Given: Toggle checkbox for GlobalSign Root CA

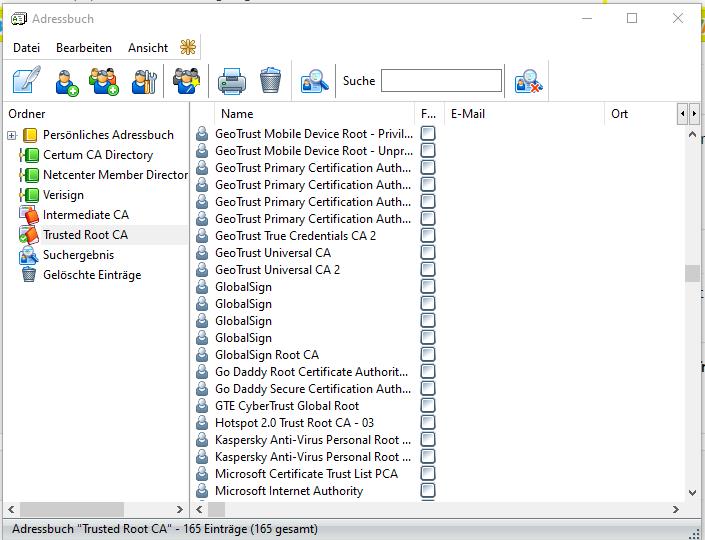Looking at the screenshot, I should tap(428, 355).
